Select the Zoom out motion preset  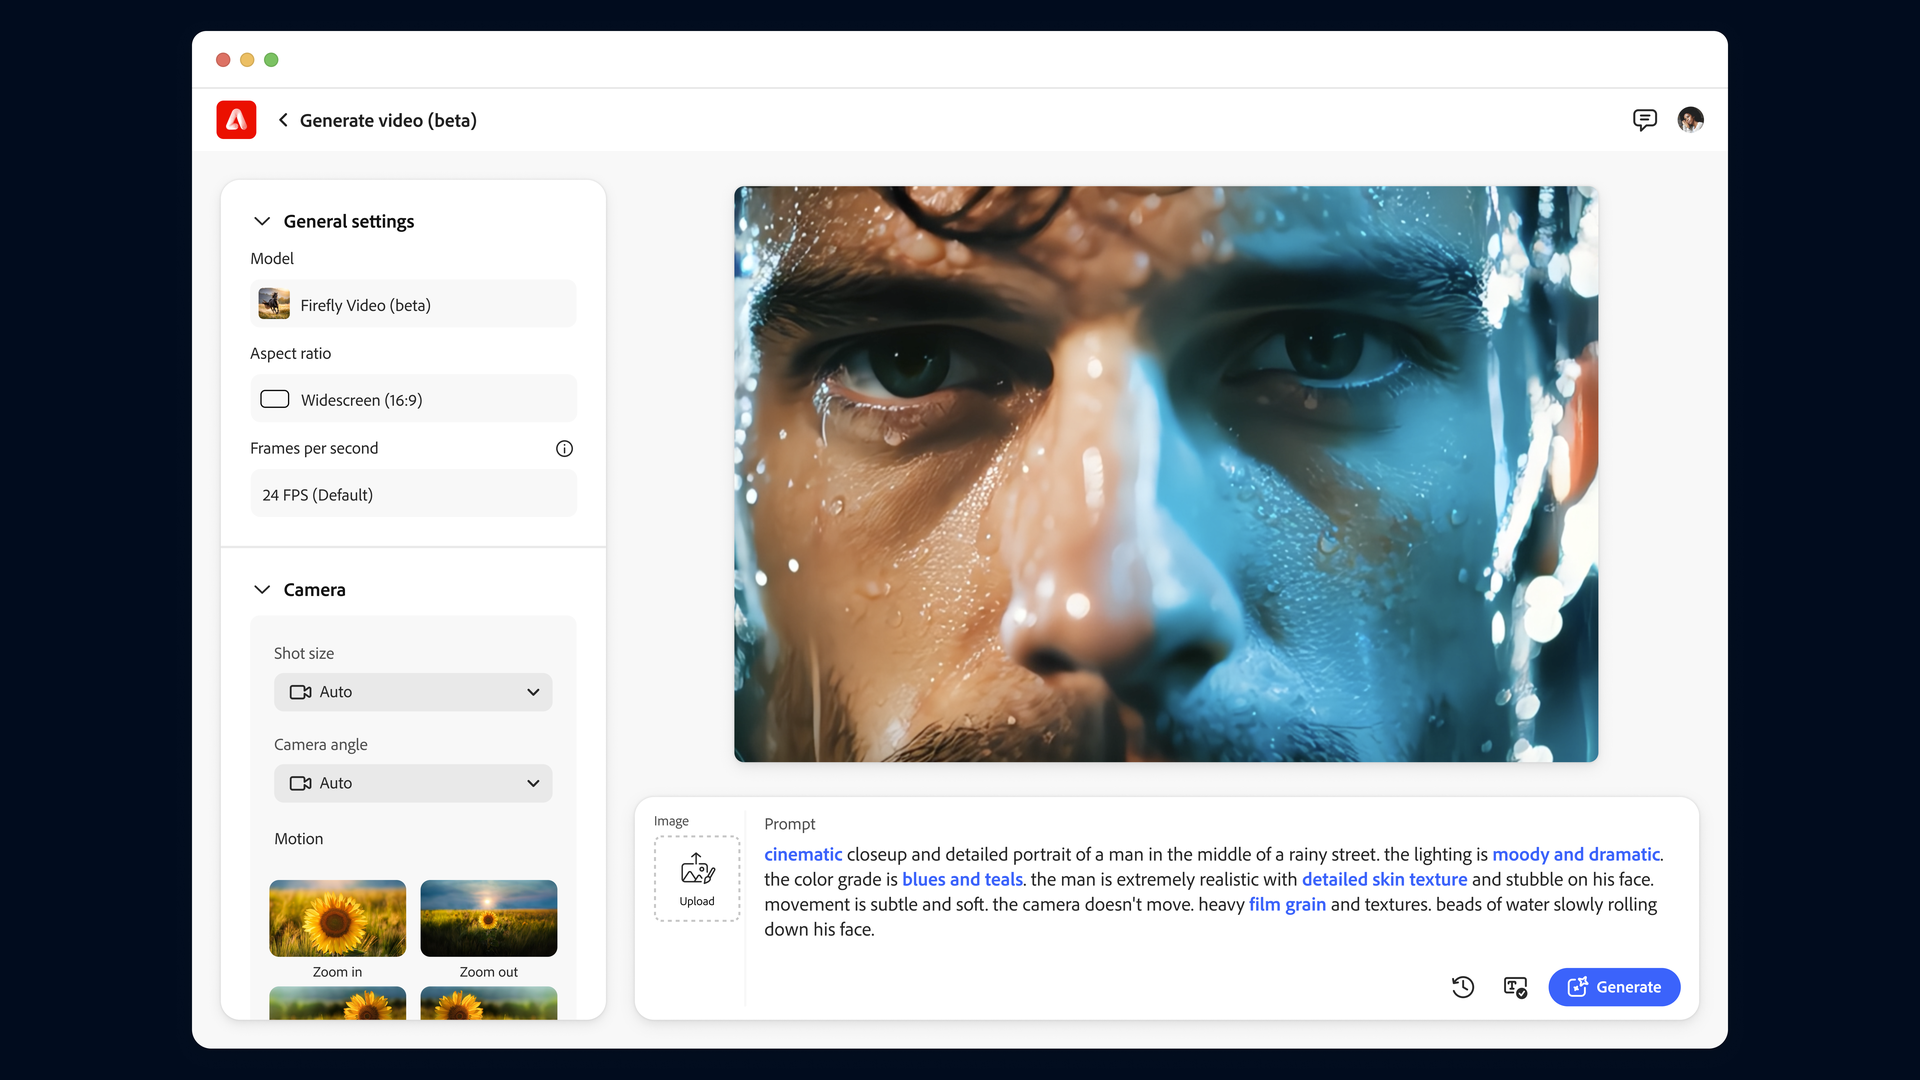point(488,917)
